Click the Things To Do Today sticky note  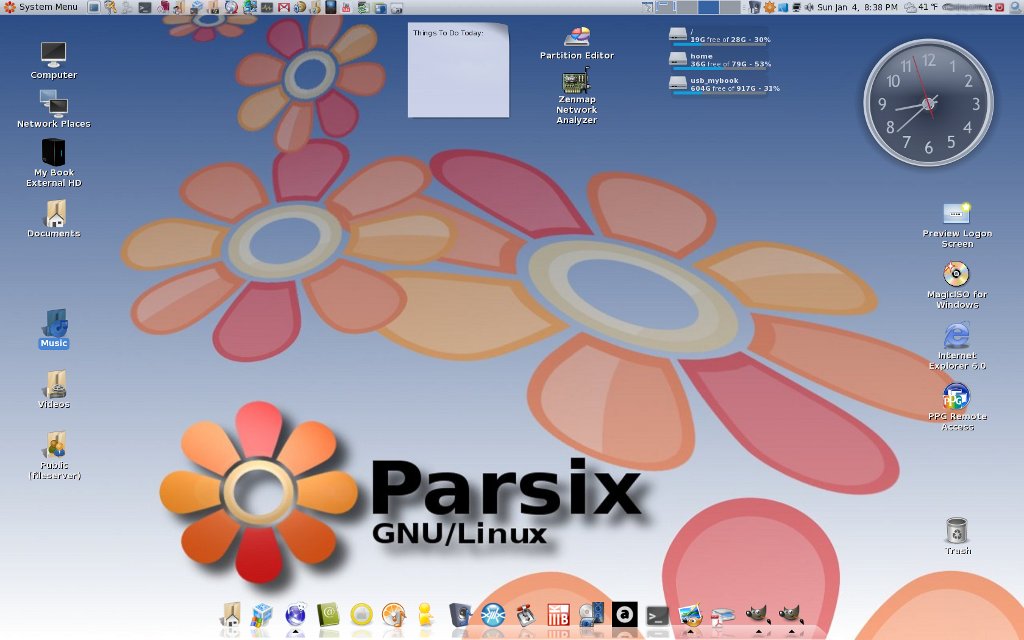click(458, 71)
